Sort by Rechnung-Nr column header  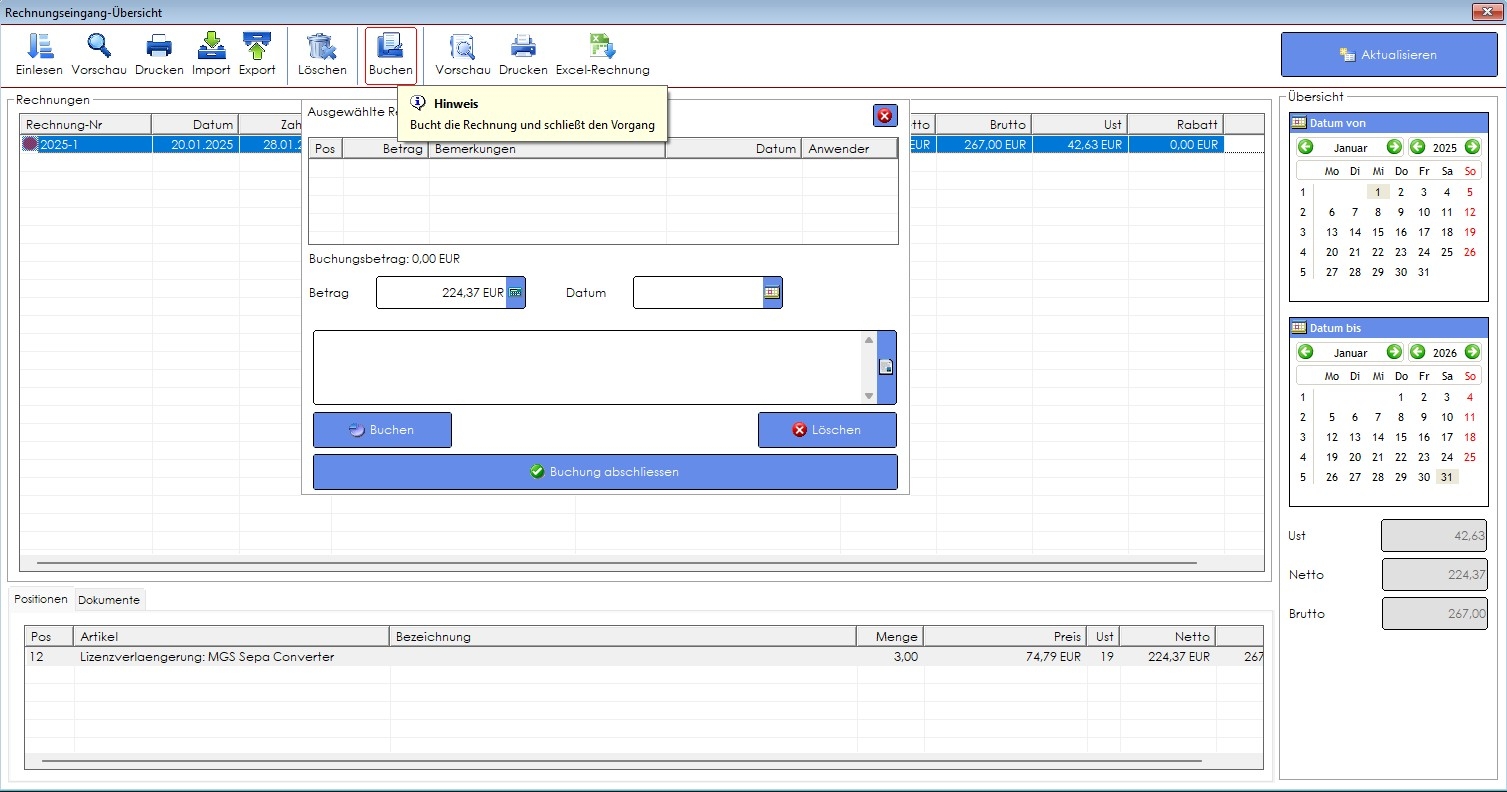86,124
